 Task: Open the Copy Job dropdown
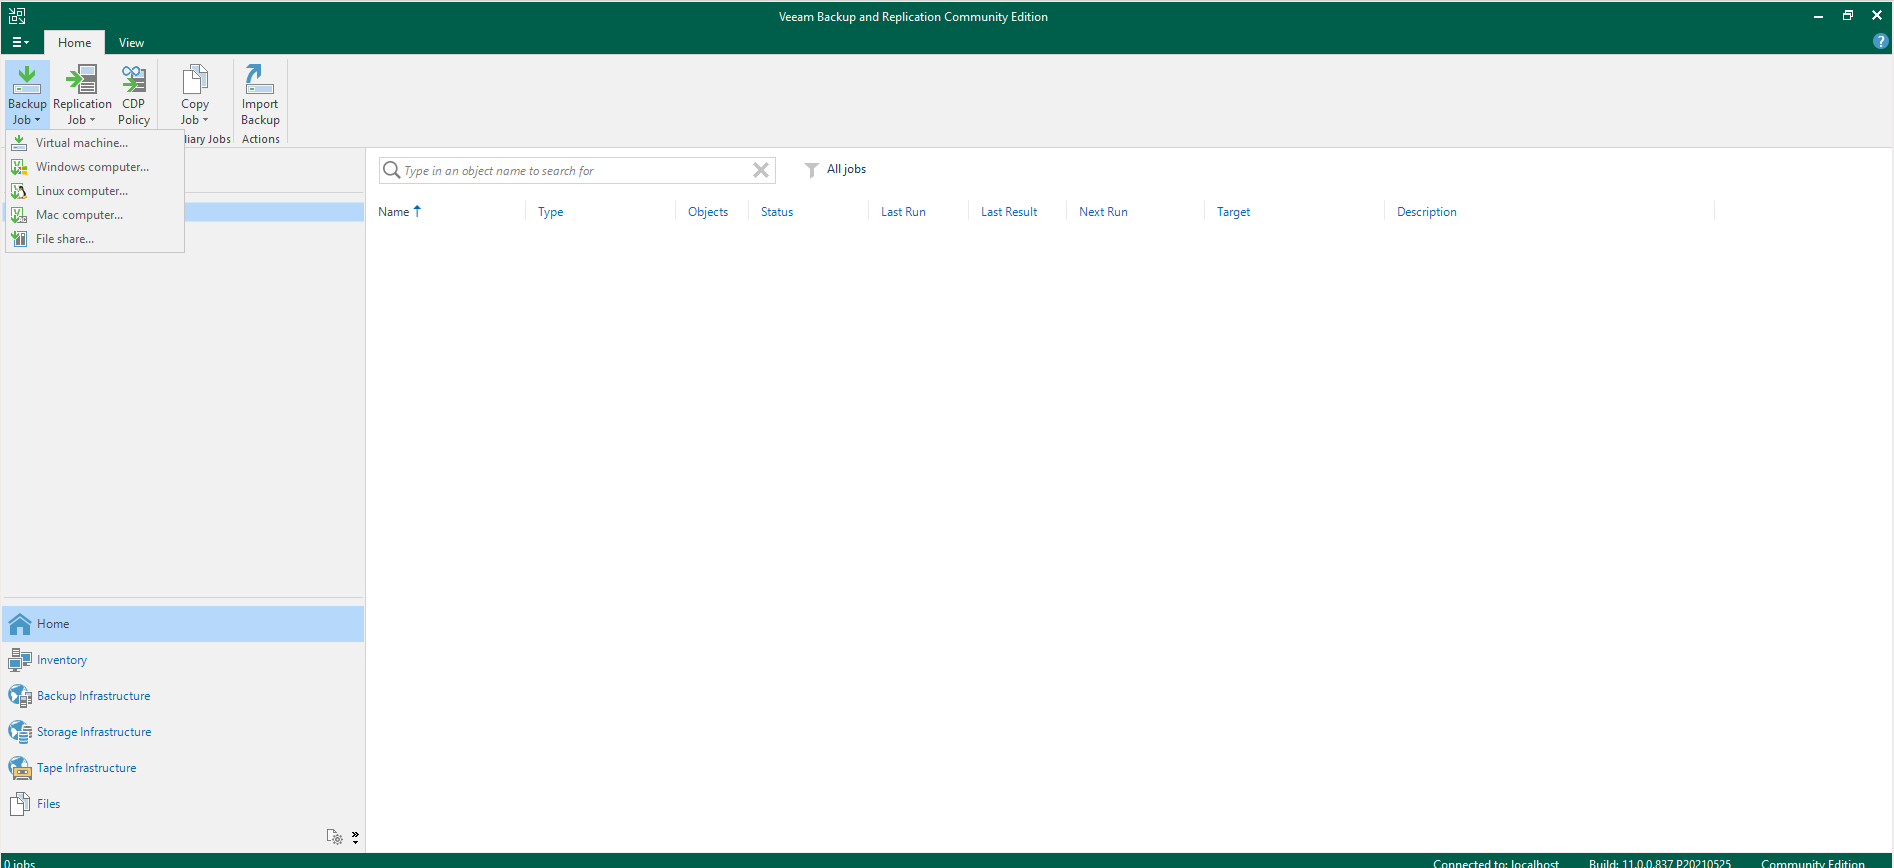point(195,96)
